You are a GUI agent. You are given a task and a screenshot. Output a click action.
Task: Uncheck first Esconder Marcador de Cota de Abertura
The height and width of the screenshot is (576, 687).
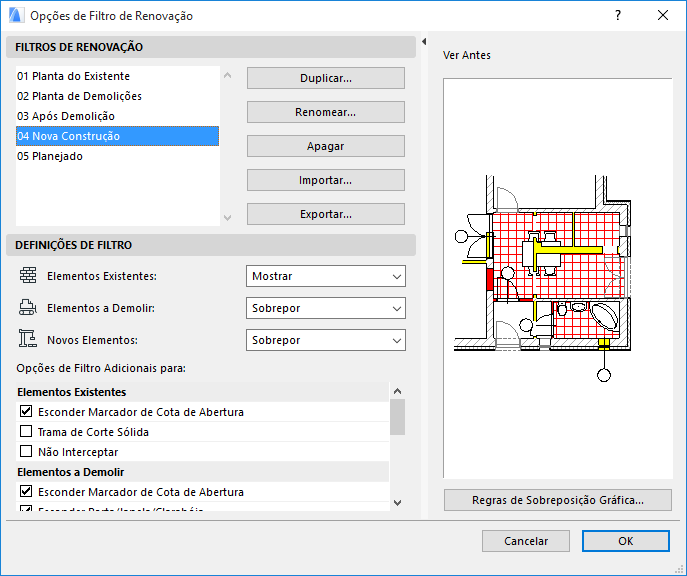point(27,412)
